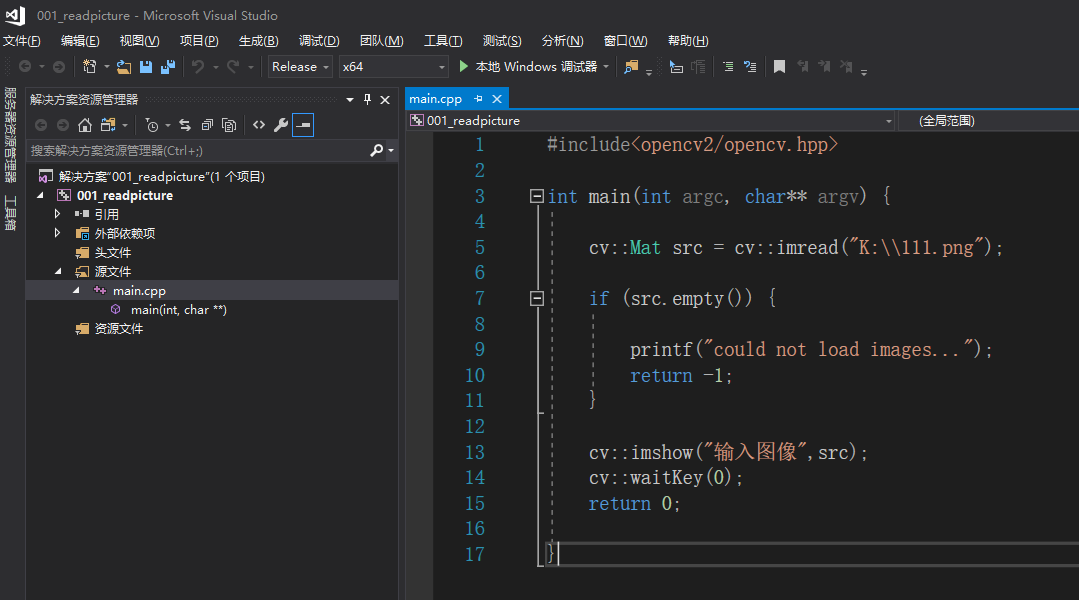Screen dimensions: 1079x600
Task: Expand the 外部依赖项 node
Action: point(58,233)
